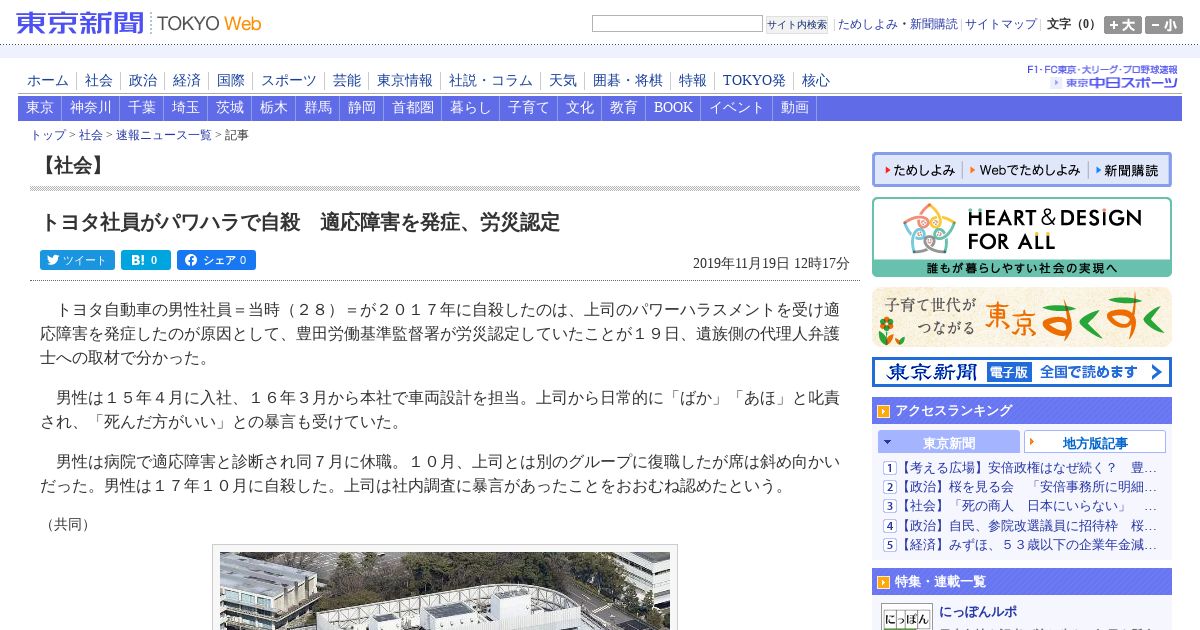Click the article's aerial photo
This screenshot has height=630, width=1200.
pos(445,590)
